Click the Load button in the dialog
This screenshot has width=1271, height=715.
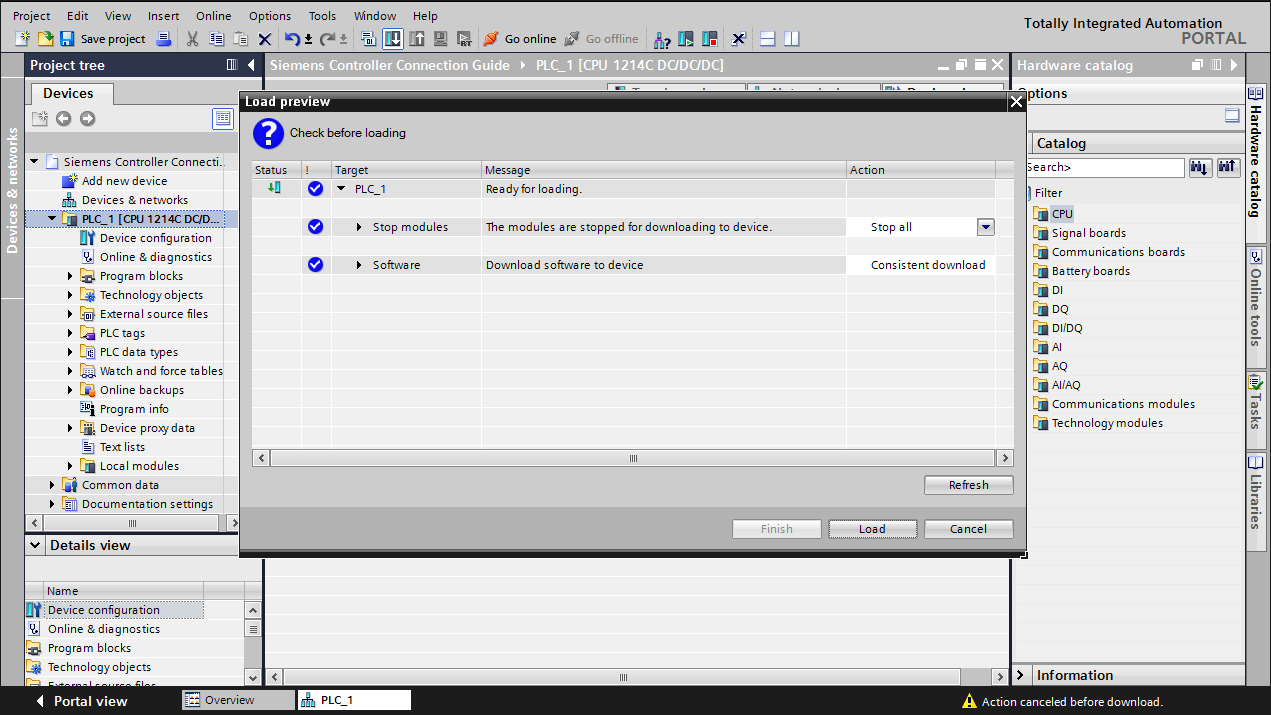[872, 529]
